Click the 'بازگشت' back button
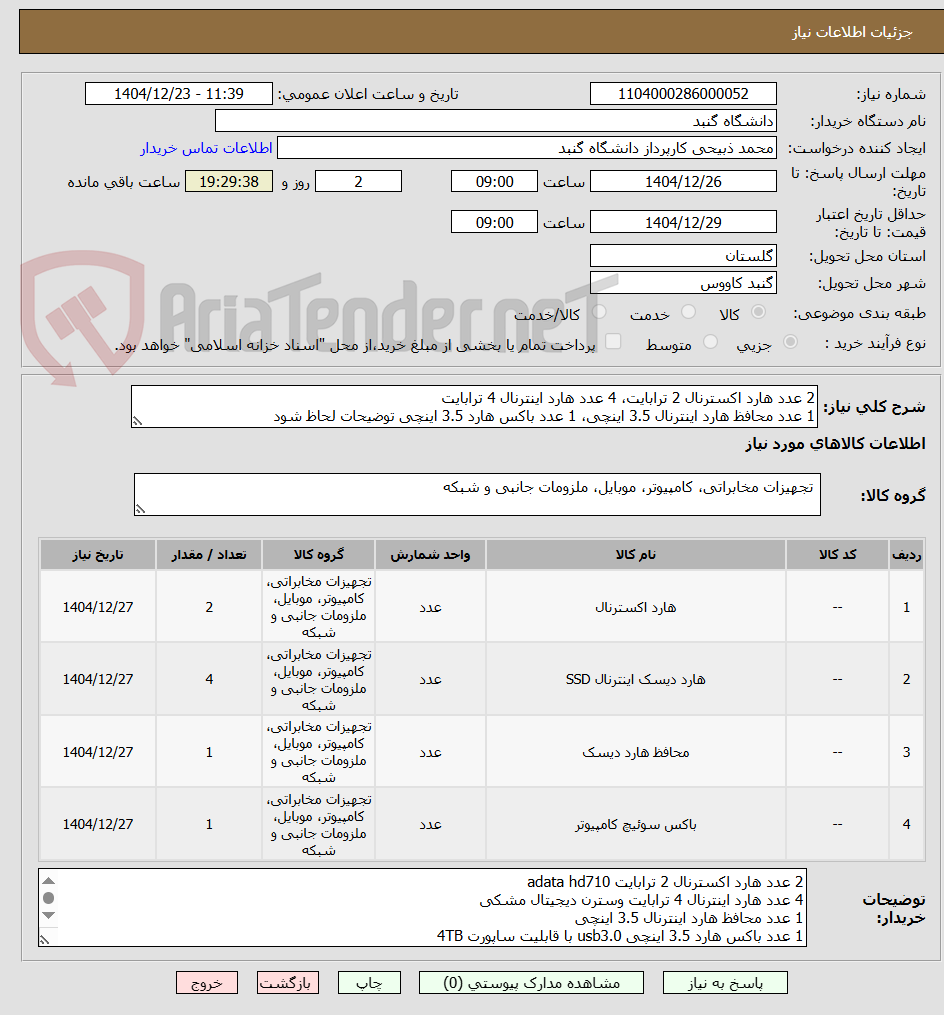 287,983
